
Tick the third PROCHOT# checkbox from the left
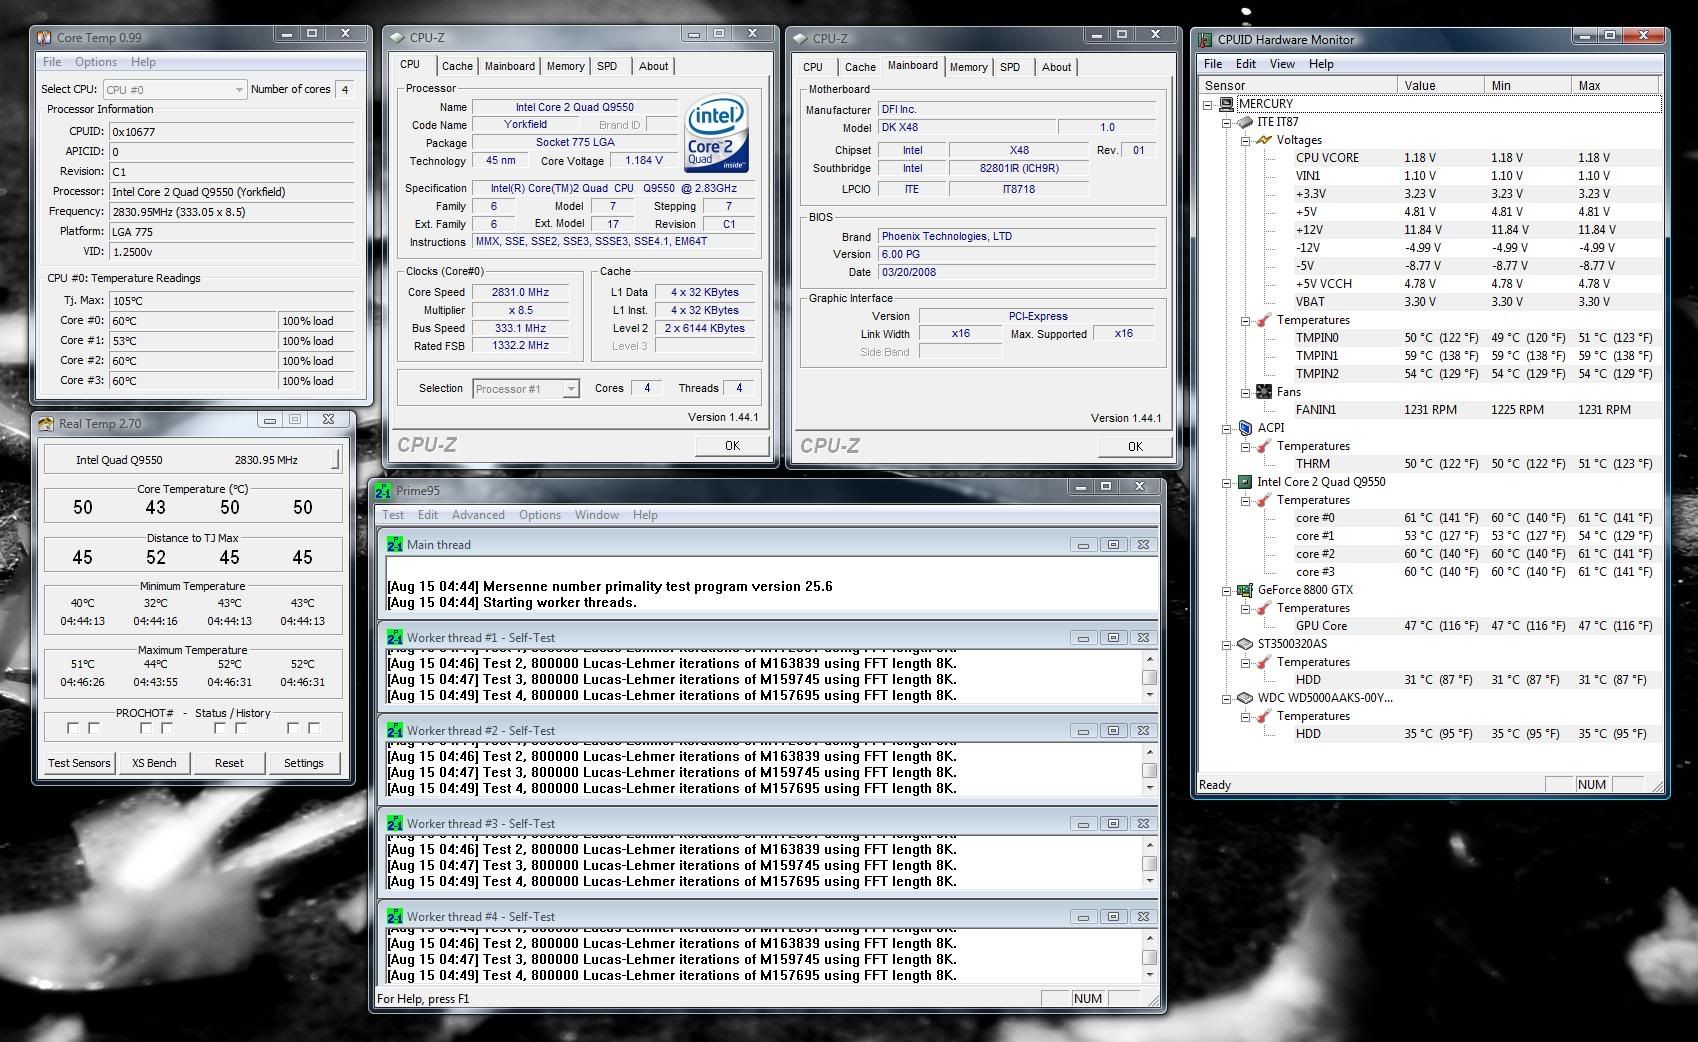146,728
